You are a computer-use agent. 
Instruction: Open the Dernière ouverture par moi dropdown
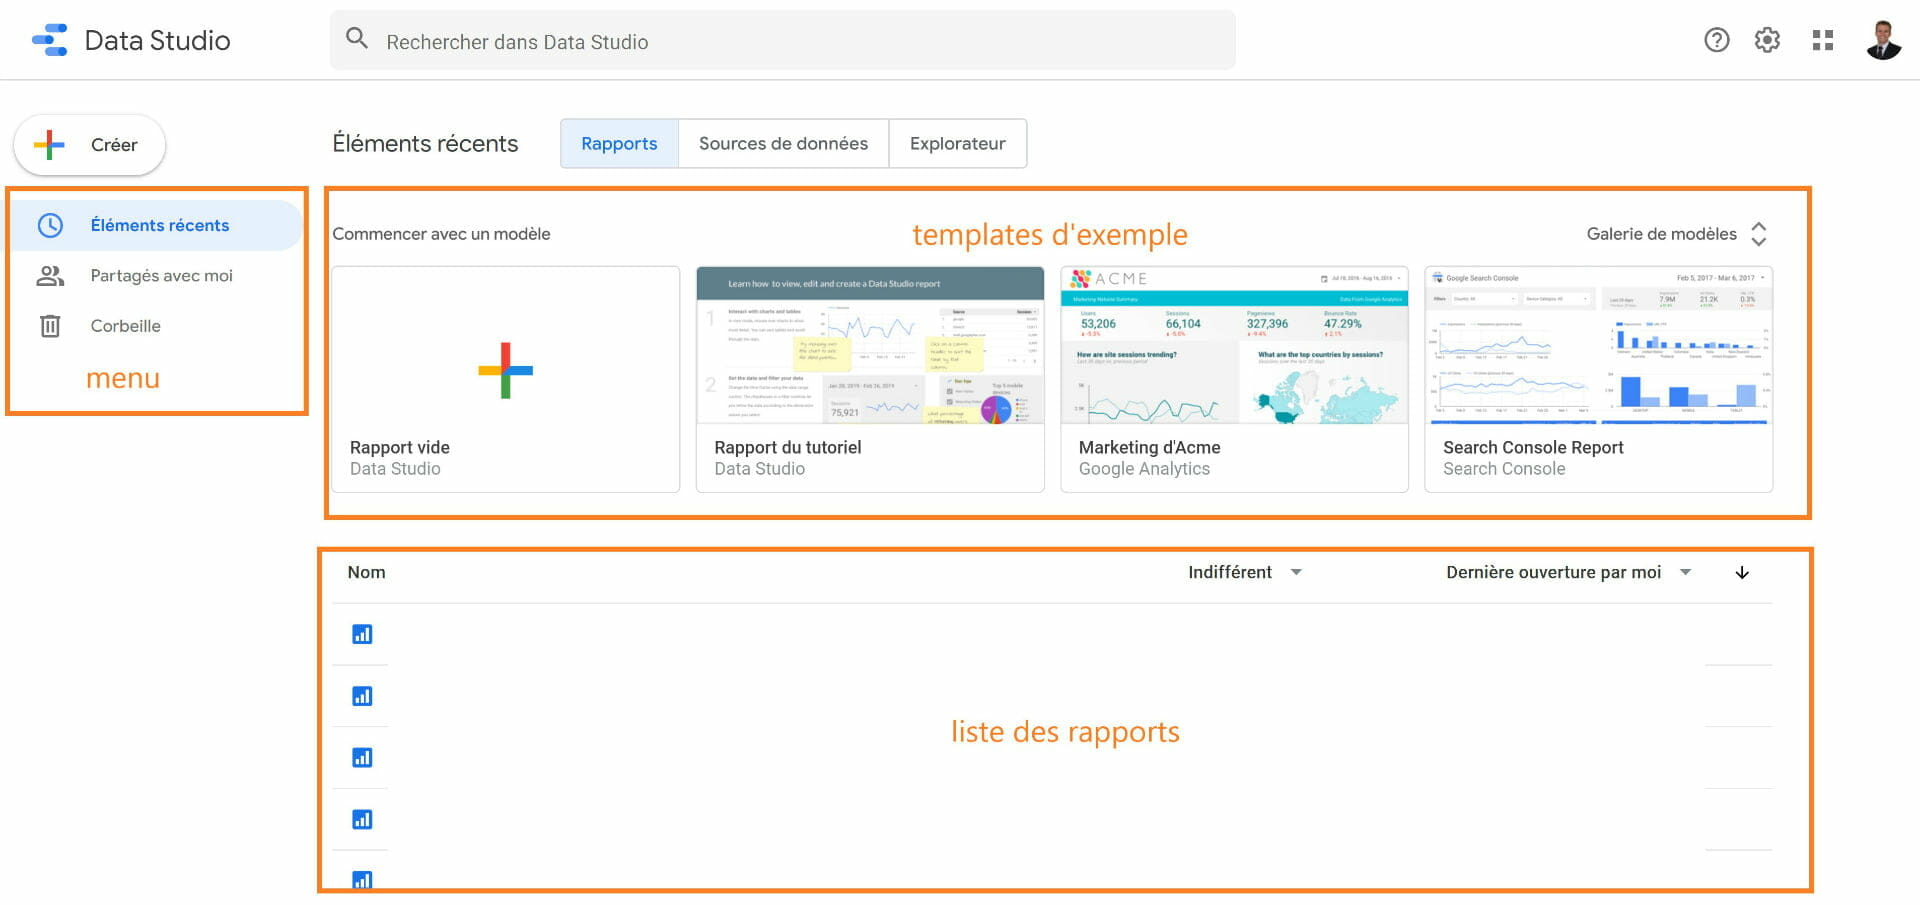(x=1568, y=572)
